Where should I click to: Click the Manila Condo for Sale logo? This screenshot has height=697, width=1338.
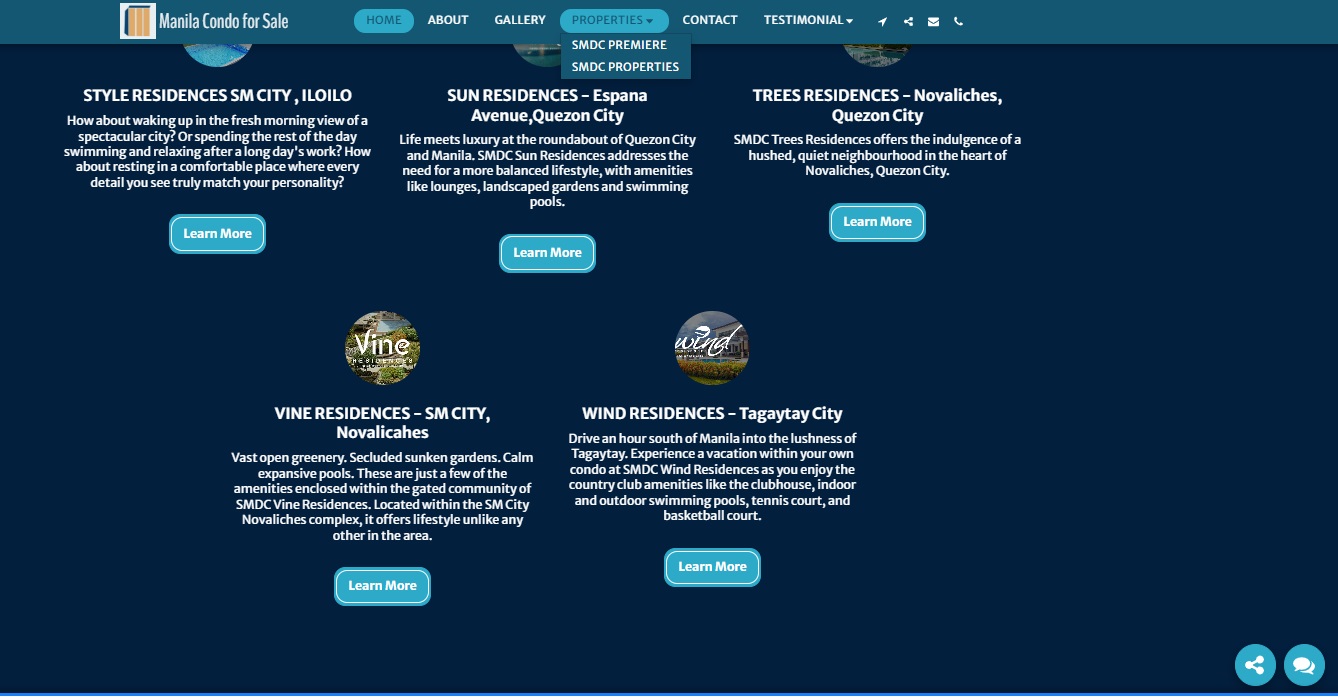point(204,20)
